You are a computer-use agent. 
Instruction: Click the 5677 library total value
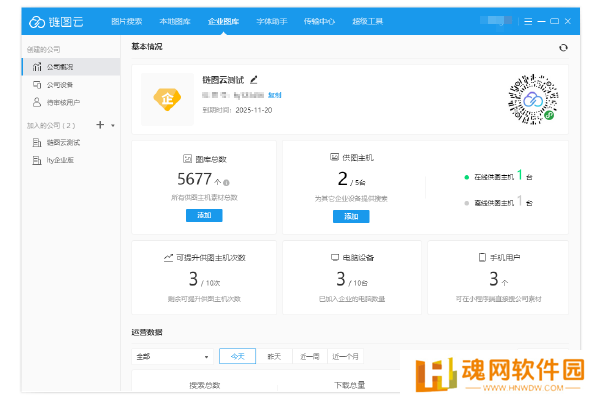[x=194, y=179]
